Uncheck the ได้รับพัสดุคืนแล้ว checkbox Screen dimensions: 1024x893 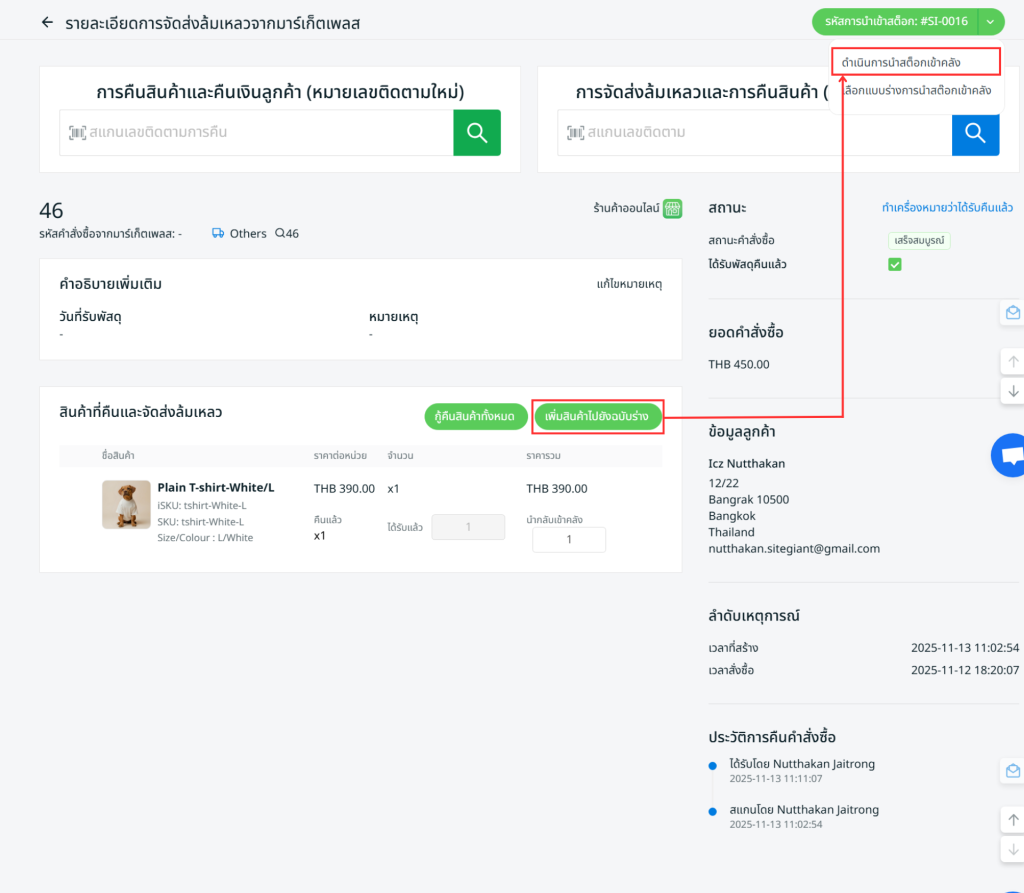click(x=895, y=264)
